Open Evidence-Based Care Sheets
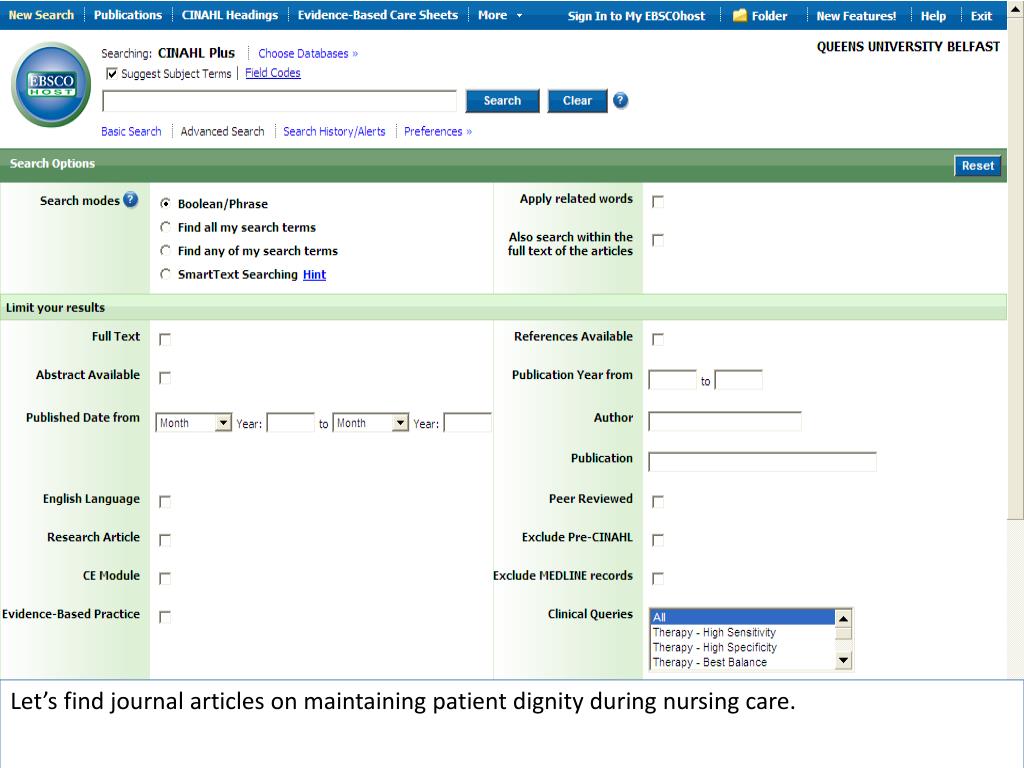Image resolution: width=1024 pixels, height=768 pixels. click(377, 15)
